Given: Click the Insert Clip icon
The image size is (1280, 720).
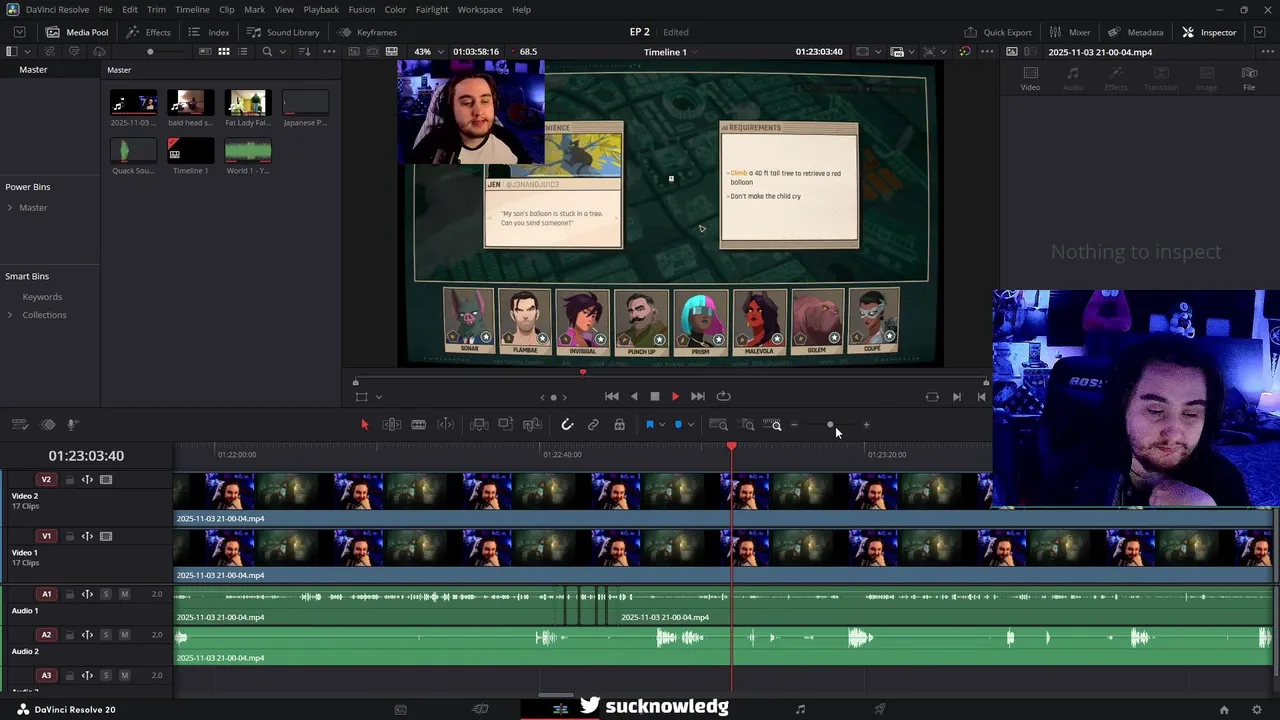Looking at the screenshot, I should pyautogui.click(x=479, y=425).
